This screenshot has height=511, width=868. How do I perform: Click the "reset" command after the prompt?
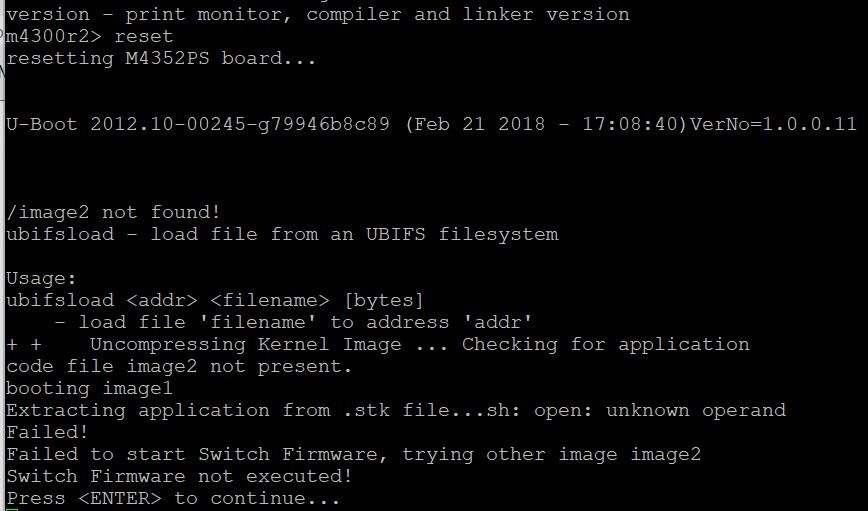click(143, 36)
